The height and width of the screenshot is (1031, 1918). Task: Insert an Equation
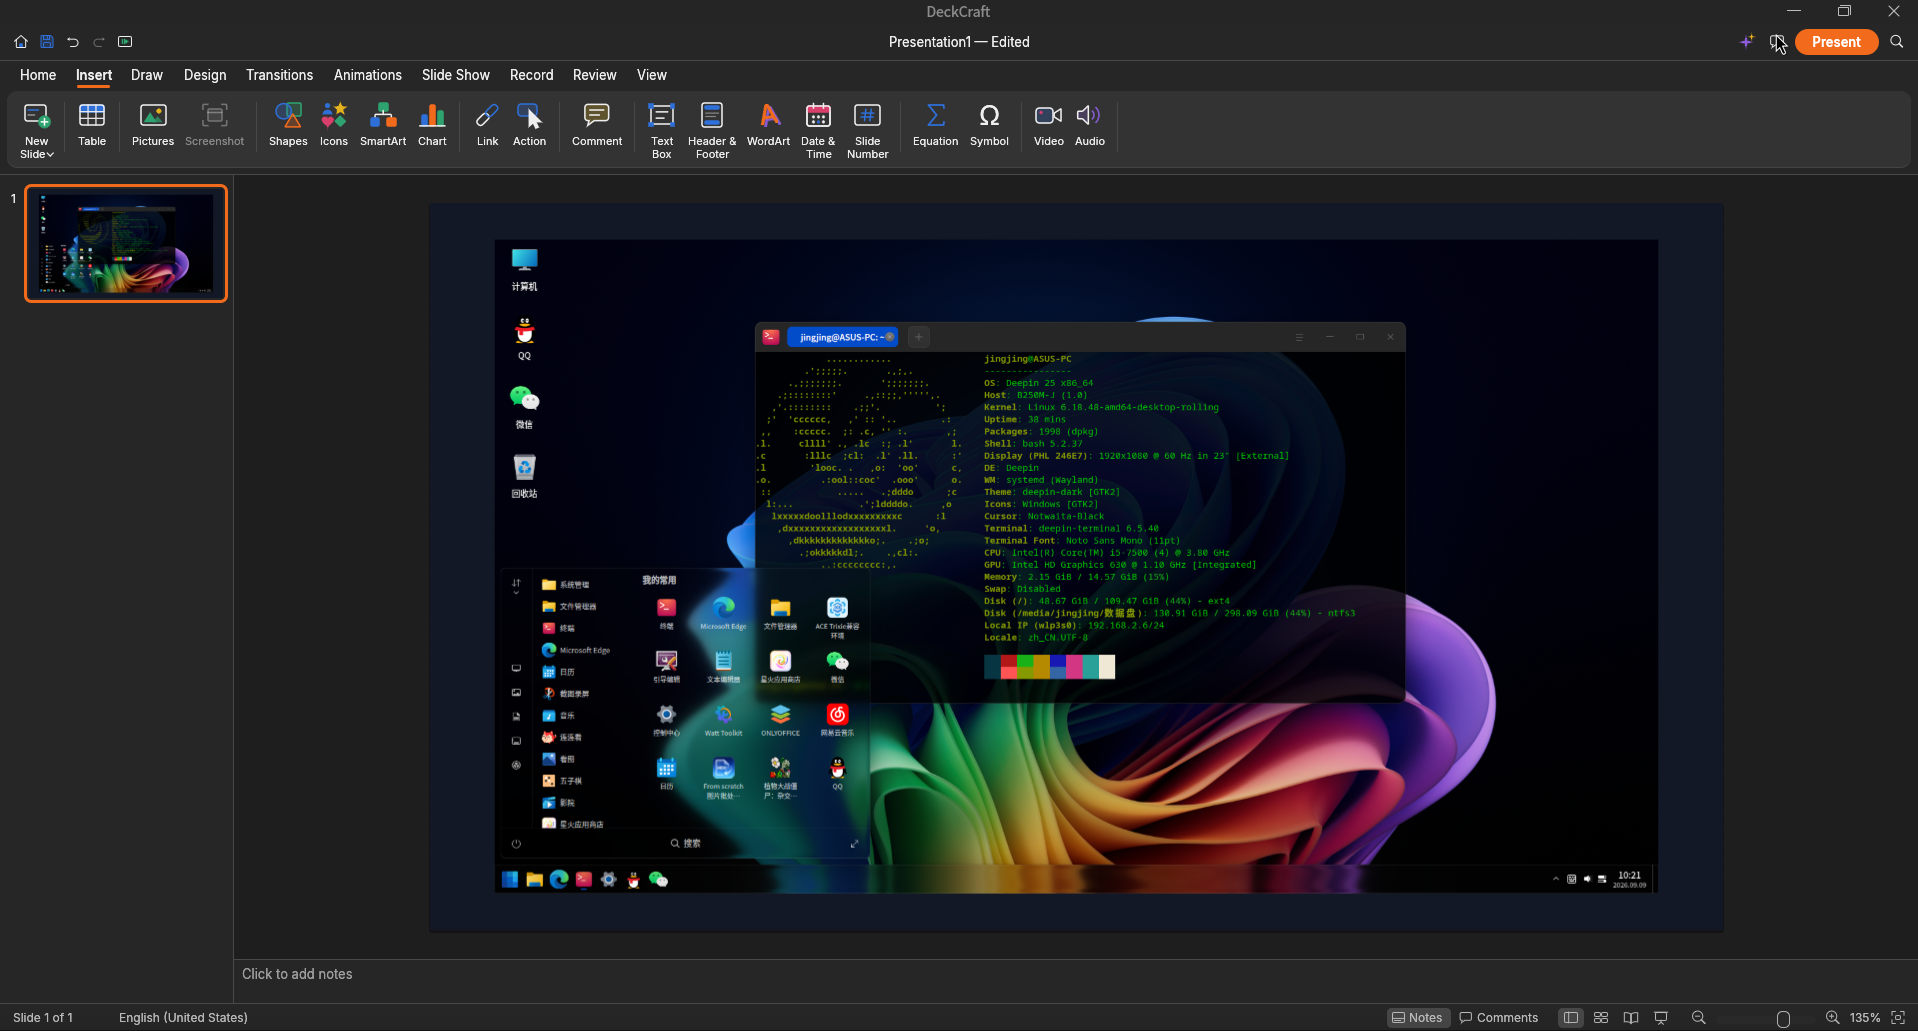[x=935, y=126]
